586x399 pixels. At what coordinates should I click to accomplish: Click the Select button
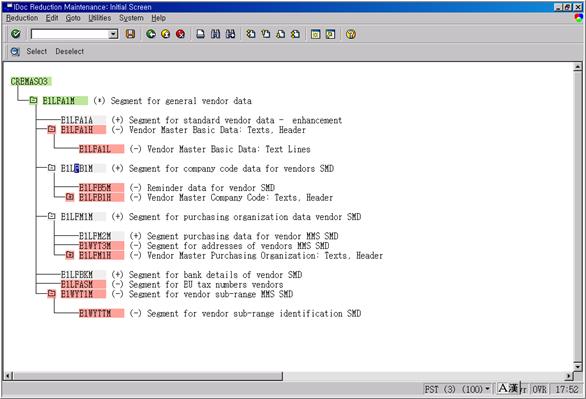click(37, 52)
